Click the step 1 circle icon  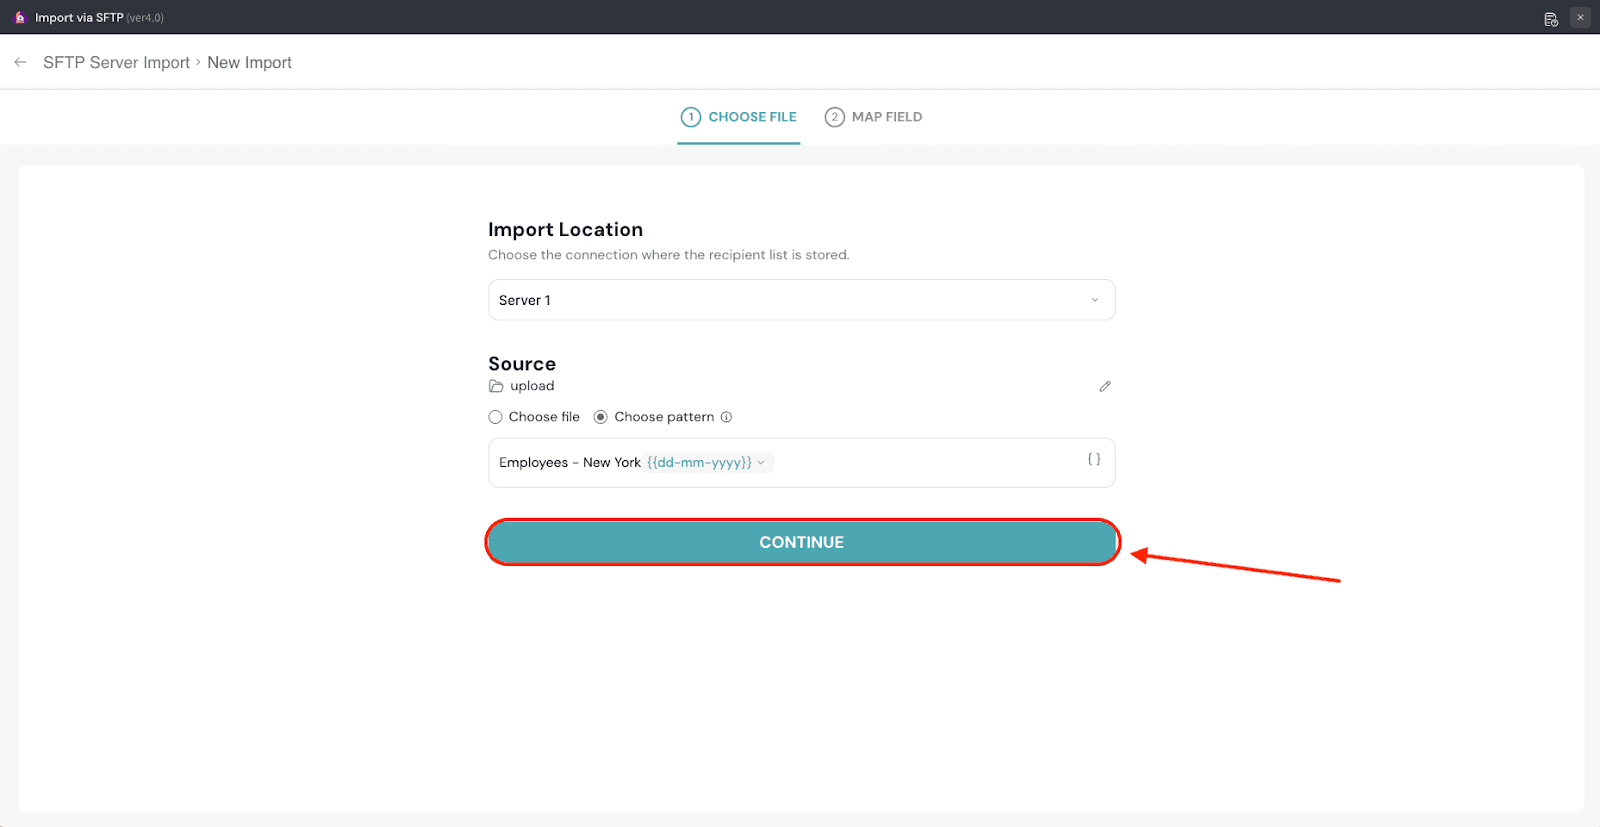point(690,117)
